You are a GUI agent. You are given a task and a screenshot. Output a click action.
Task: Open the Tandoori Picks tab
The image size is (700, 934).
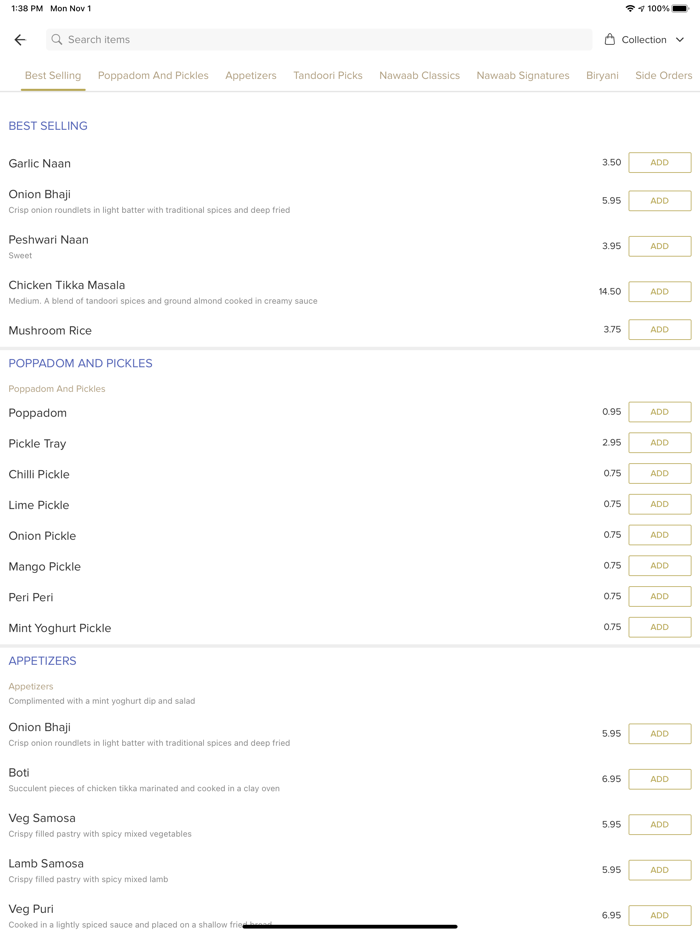(328, 76)
